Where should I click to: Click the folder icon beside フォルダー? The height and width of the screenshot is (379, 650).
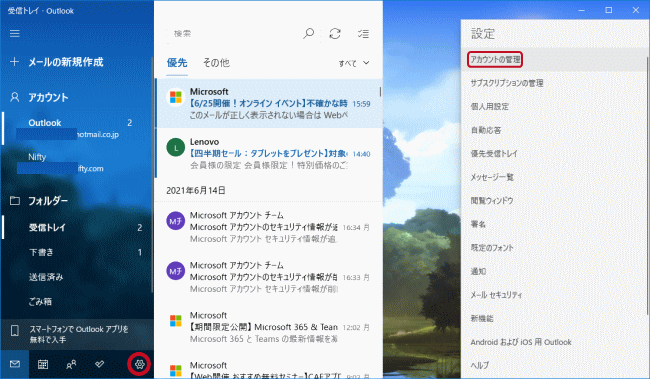tap(15, 201)
